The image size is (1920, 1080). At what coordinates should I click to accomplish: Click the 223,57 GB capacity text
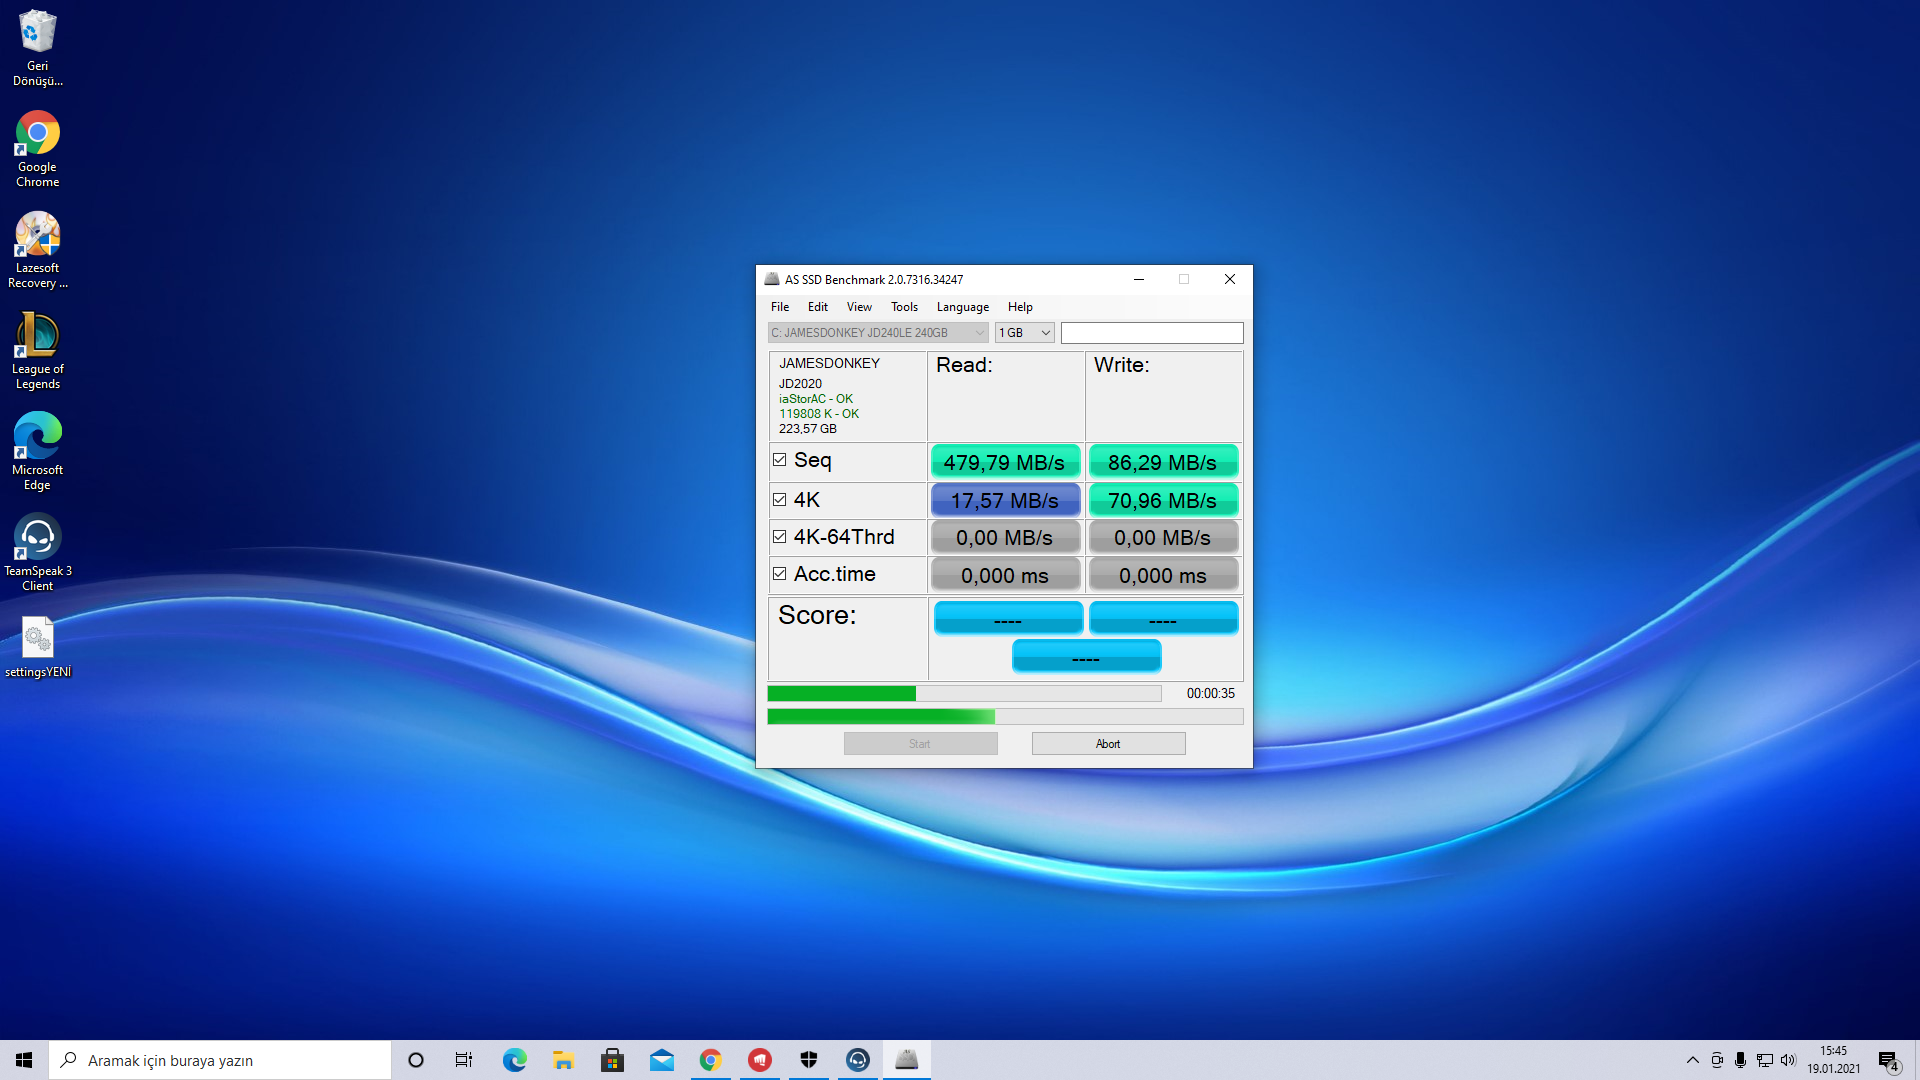(808, 429)
